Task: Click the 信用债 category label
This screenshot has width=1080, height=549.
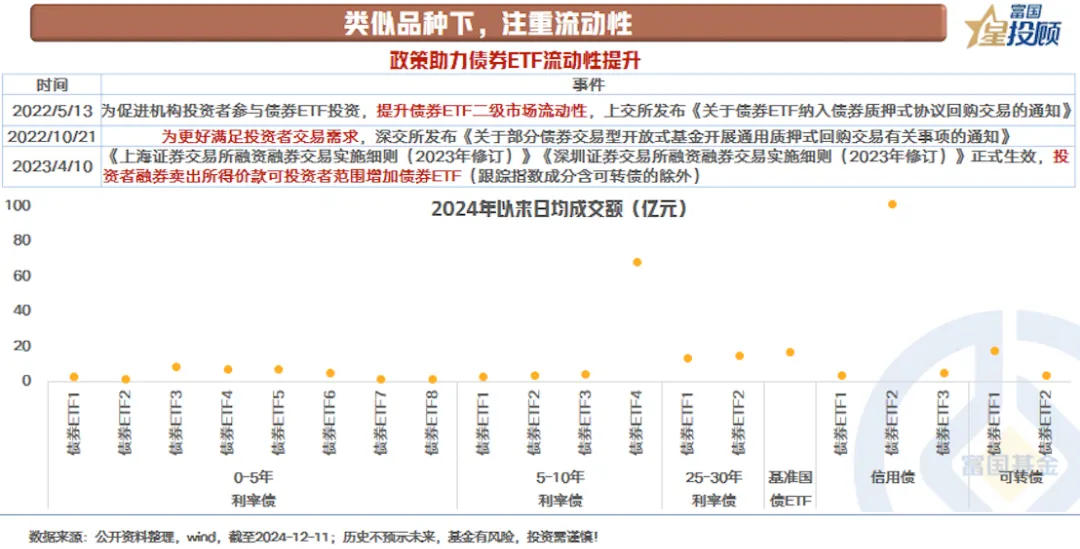Action: [893, 477]
